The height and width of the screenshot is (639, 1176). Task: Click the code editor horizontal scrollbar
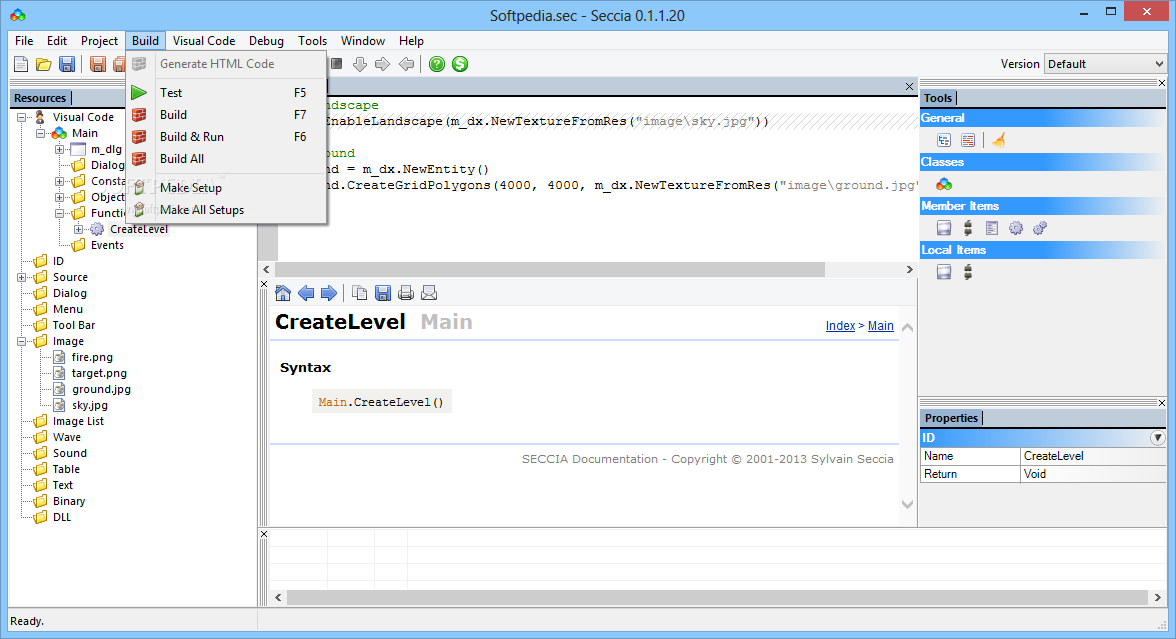tap(550, 269)
